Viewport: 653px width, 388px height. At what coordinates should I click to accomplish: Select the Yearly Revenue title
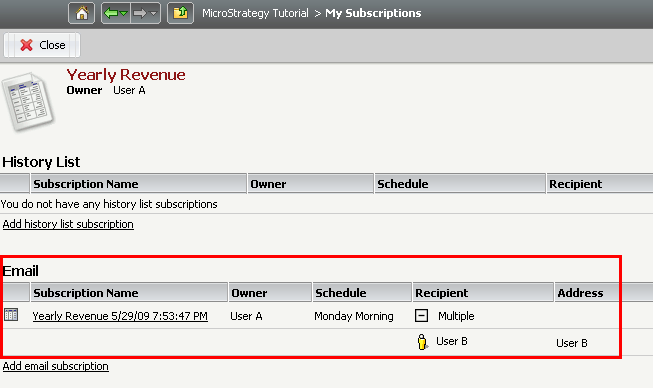tap(126, 75)
